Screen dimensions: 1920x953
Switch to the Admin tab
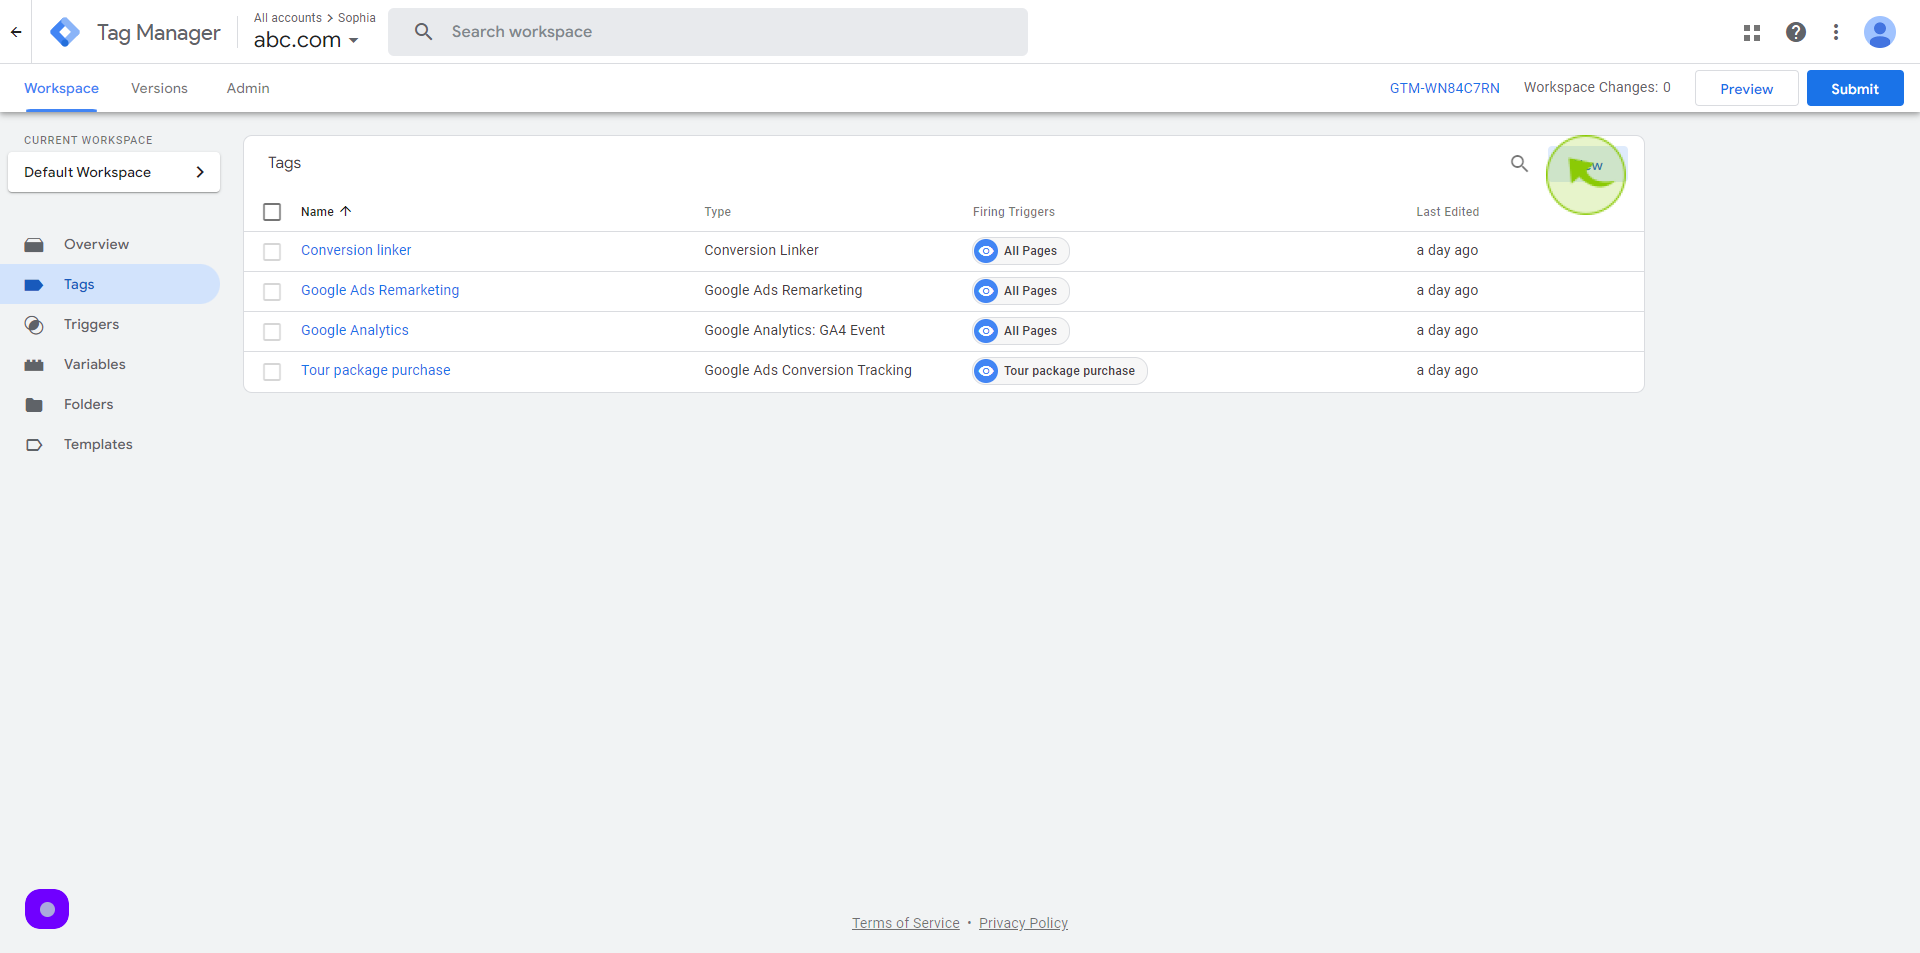[248, 88]
